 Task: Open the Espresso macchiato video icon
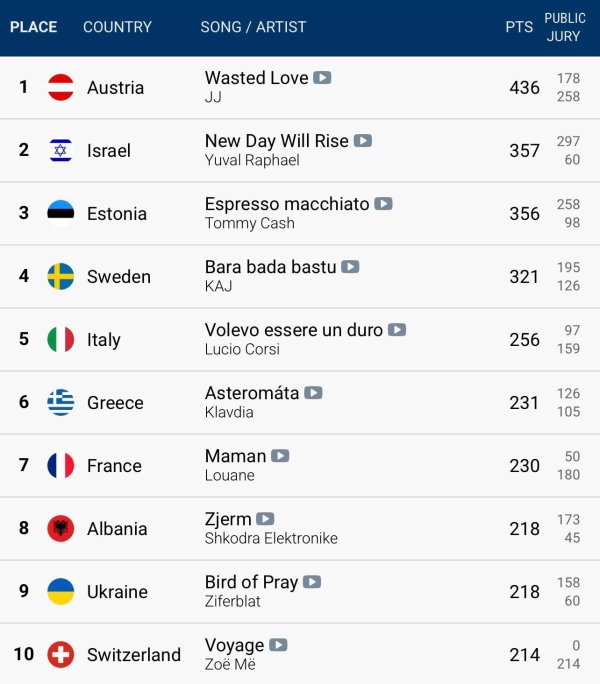click(x=383, y=204)
